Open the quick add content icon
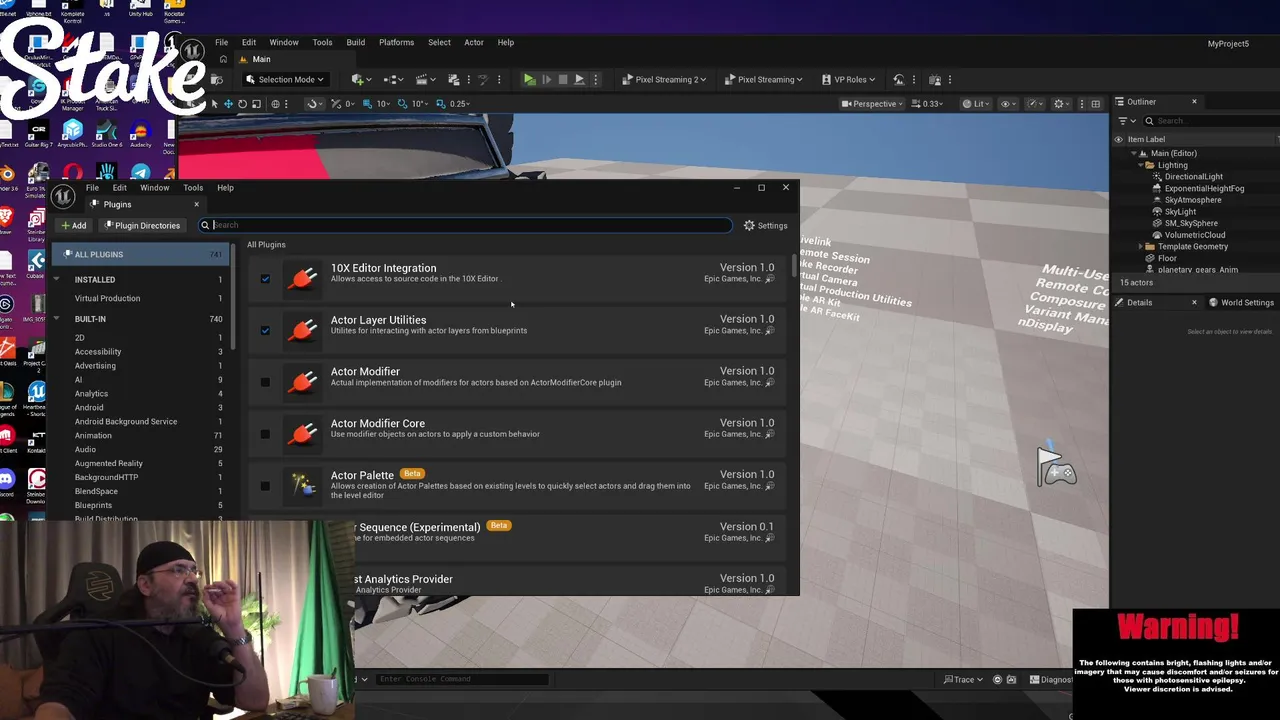 click(x=359, y=79)
